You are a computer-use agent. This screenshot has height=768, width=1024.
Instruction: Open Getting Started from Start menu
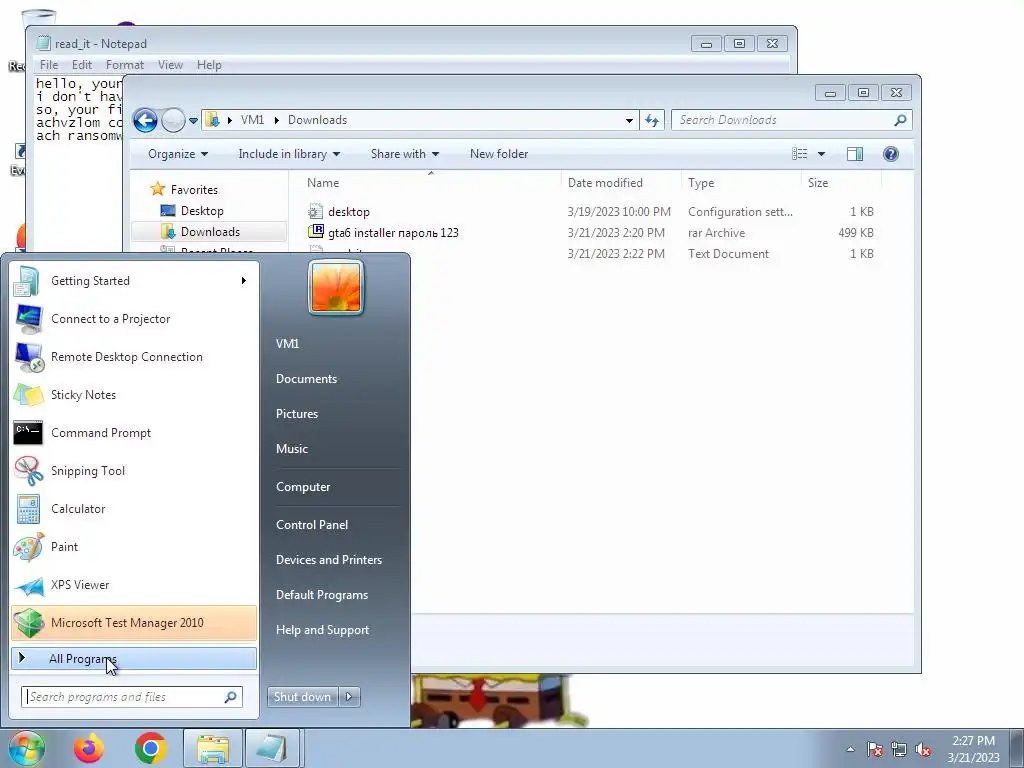(134, 281)
